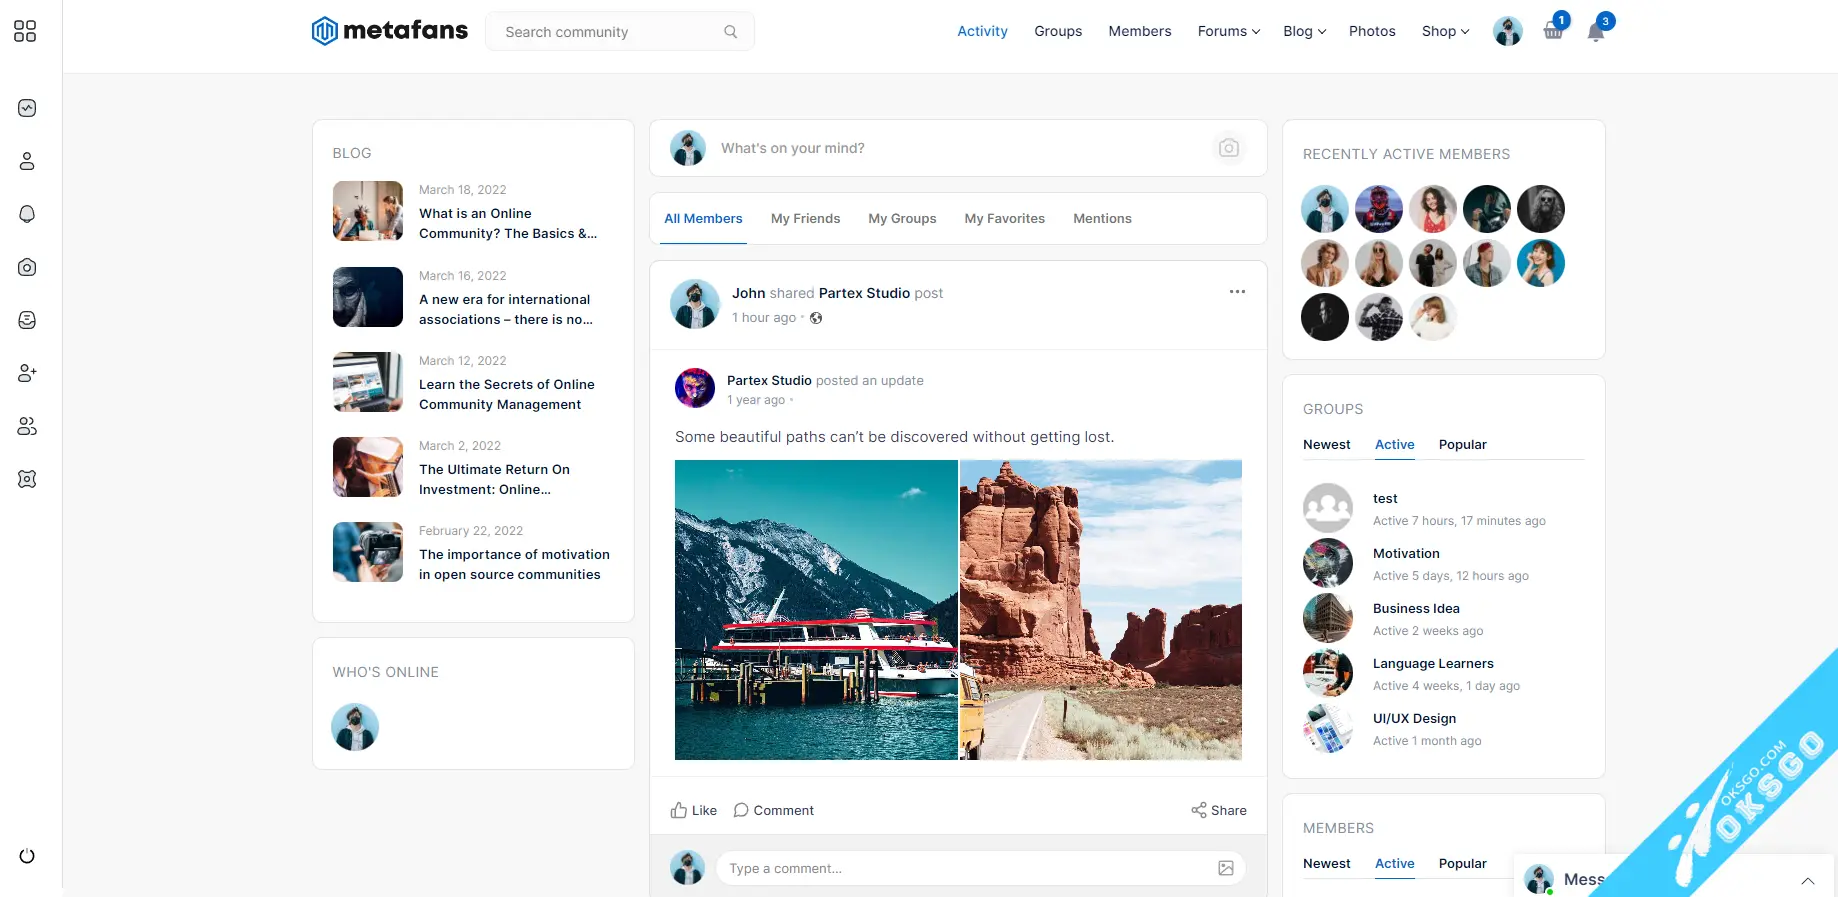
Task: Select the Mentions tab
Action: pyautogui.click(x=1102, y=218)
